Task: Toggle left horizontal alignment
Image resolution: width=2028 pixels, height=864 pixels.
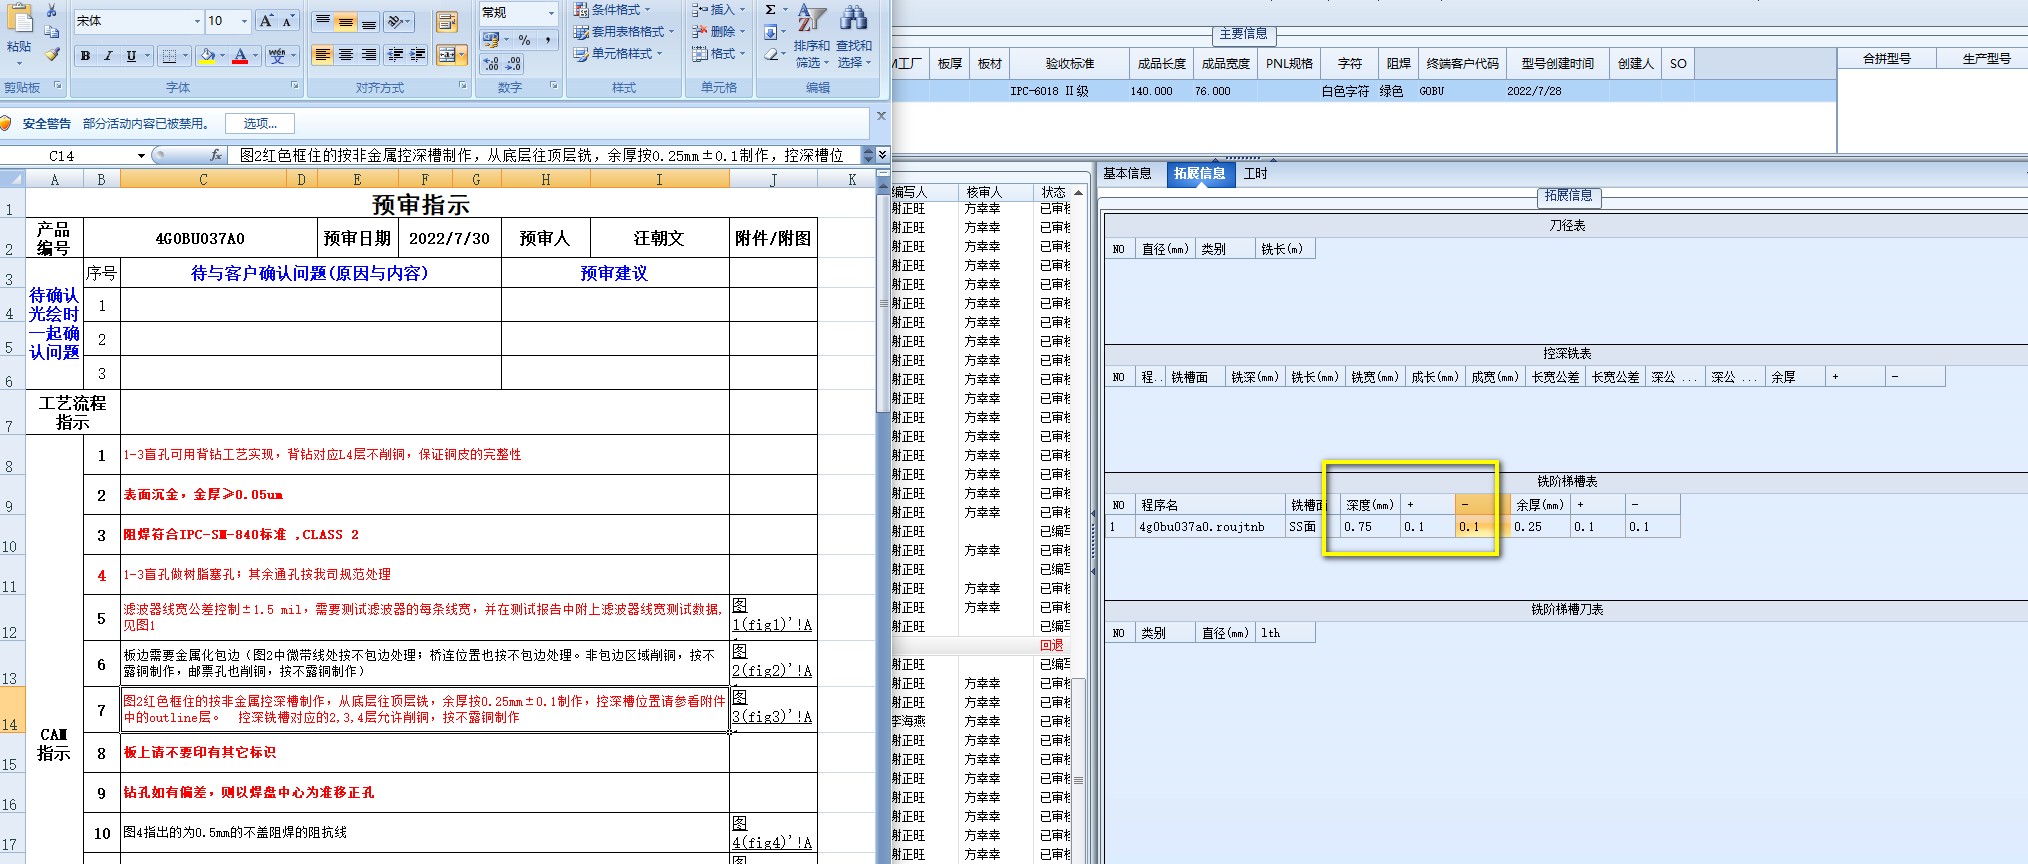Action: tap(322, 54)
